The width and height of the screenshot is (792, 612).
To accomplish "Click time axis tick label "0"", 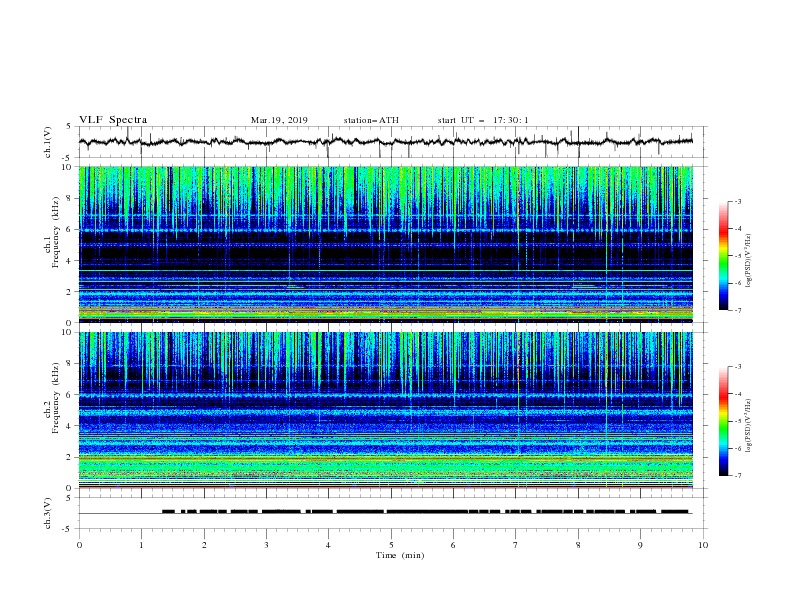I will [79, 545].
